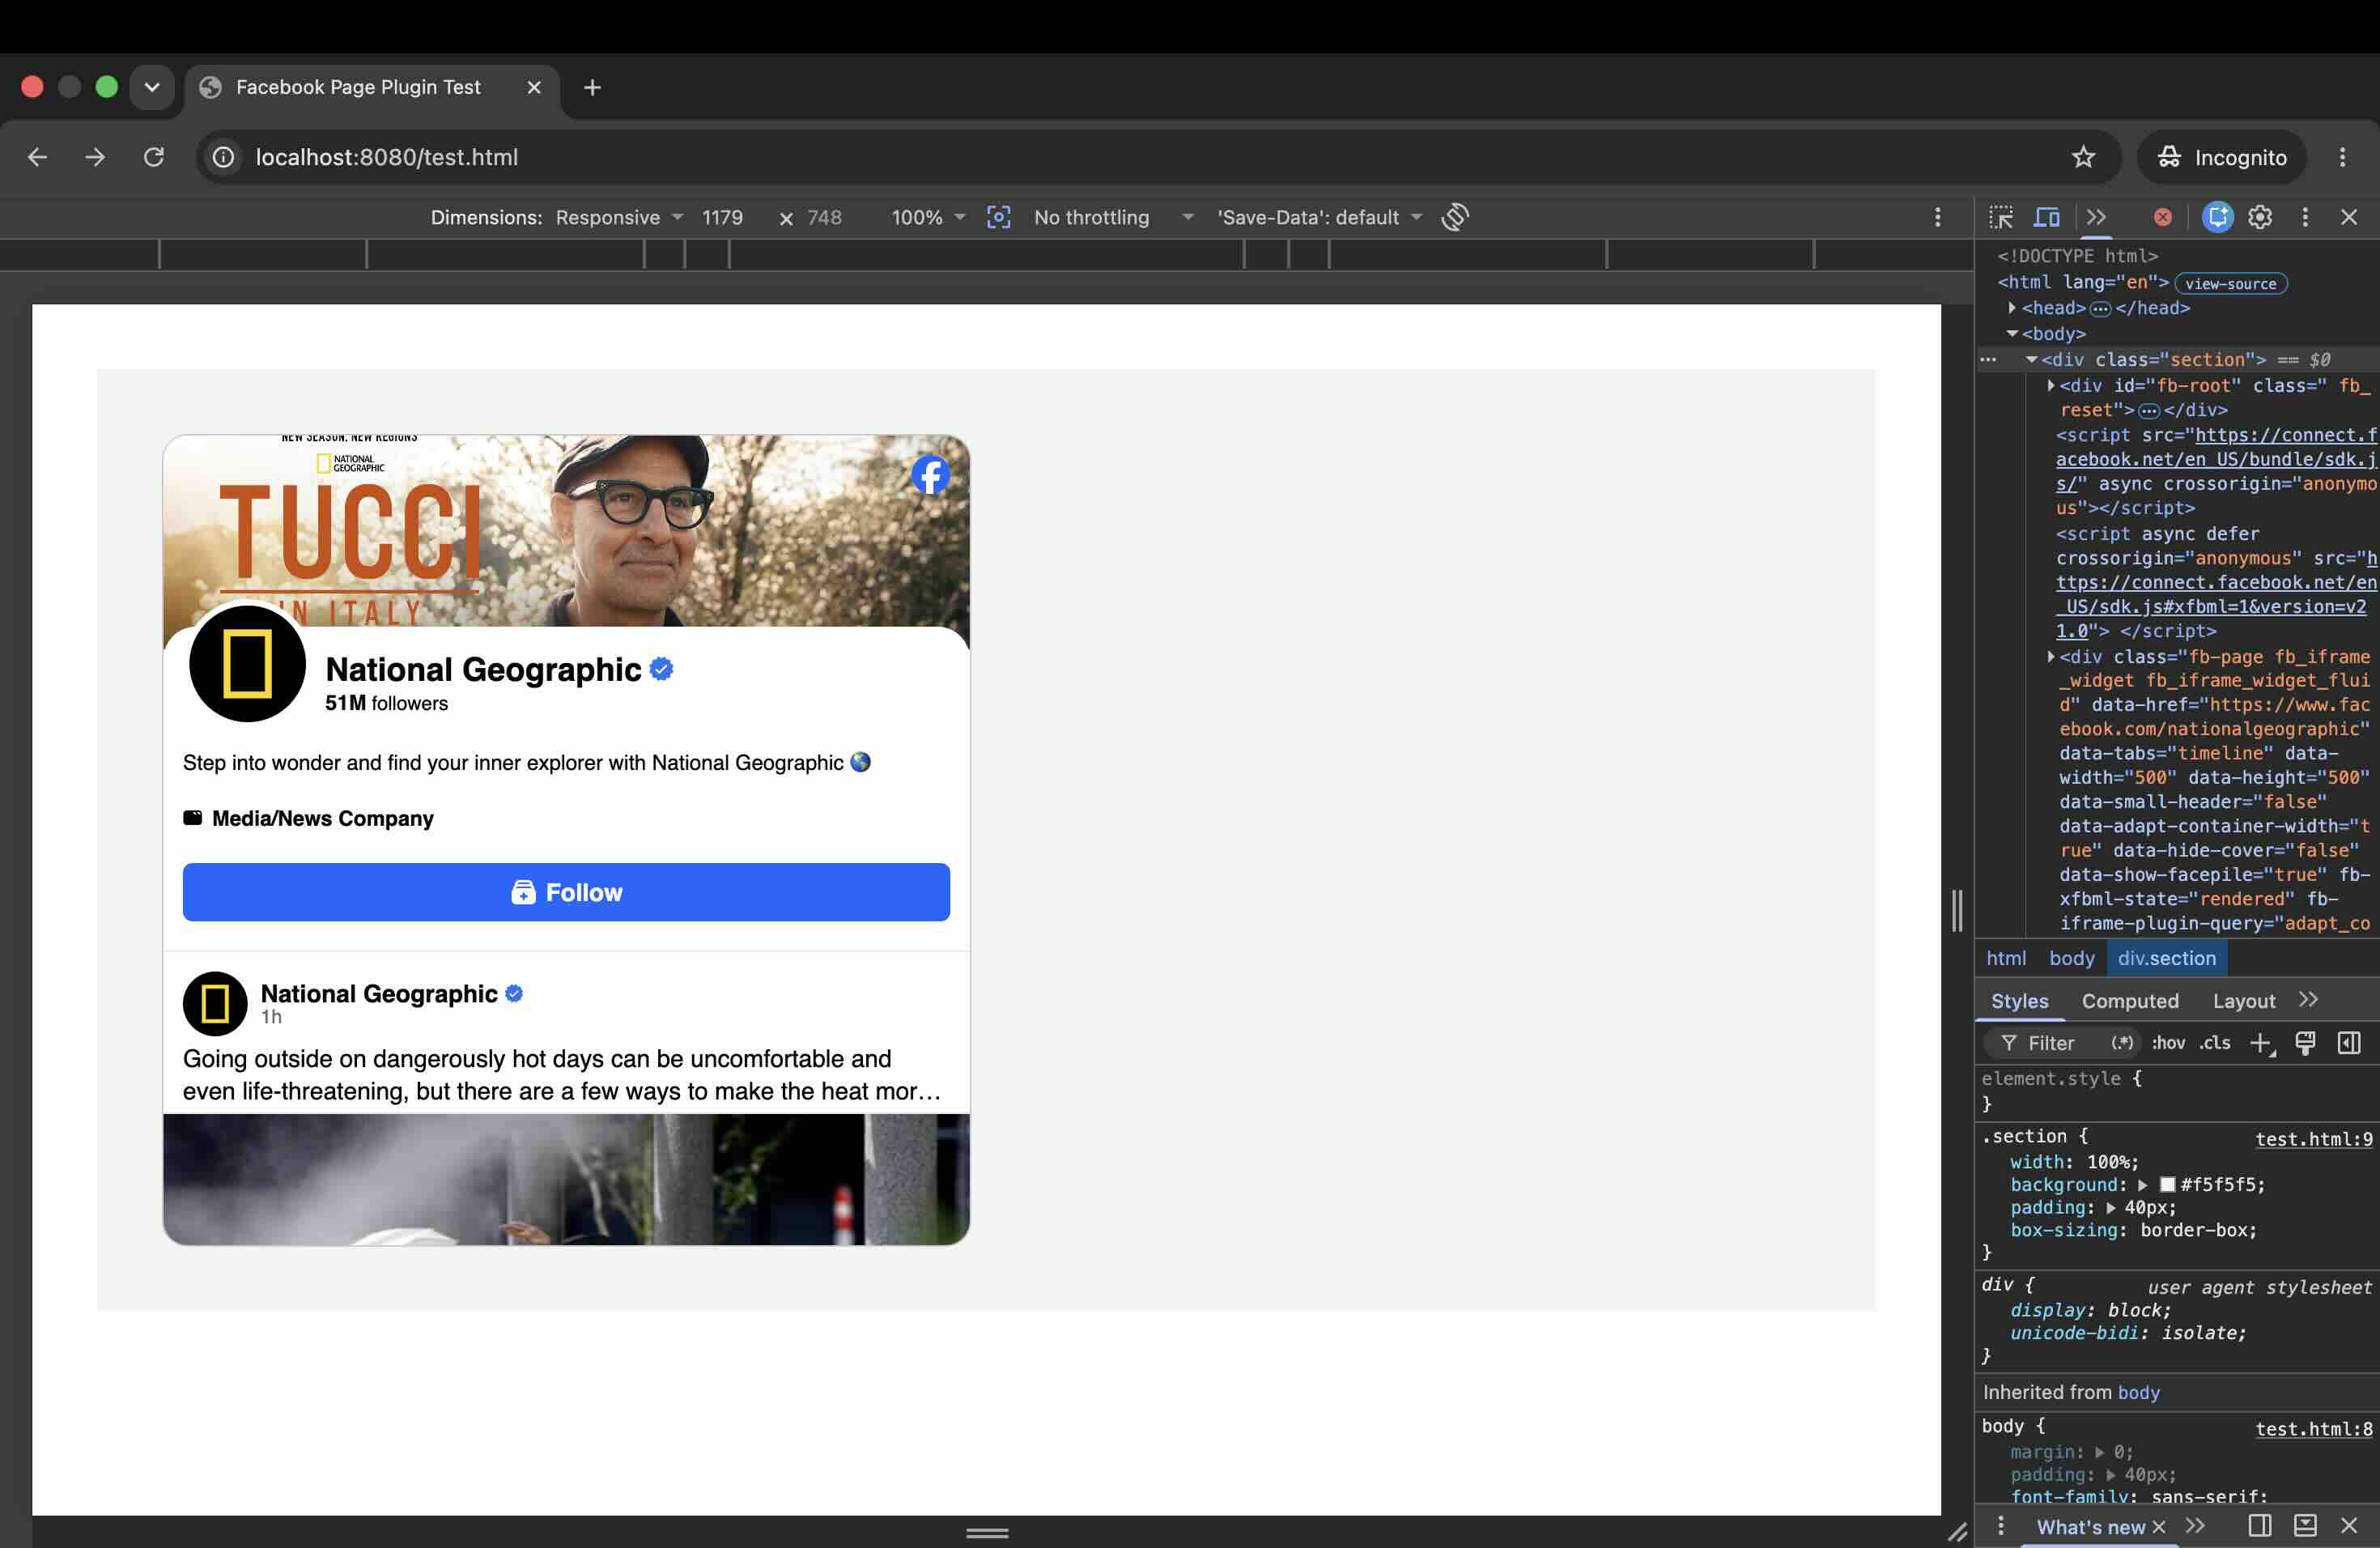
Task: Select the What's new drawer tab
Action: click(x=2090, y=1527)
